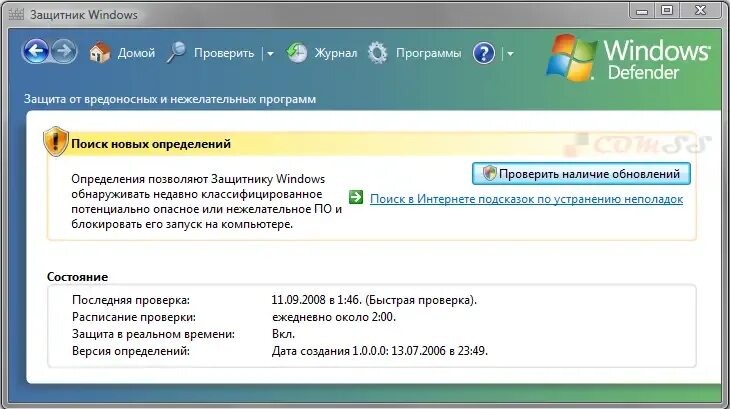Click the green arrow beside troubleshooting link
The image size is (730, 409).
[x=356, y=197]
